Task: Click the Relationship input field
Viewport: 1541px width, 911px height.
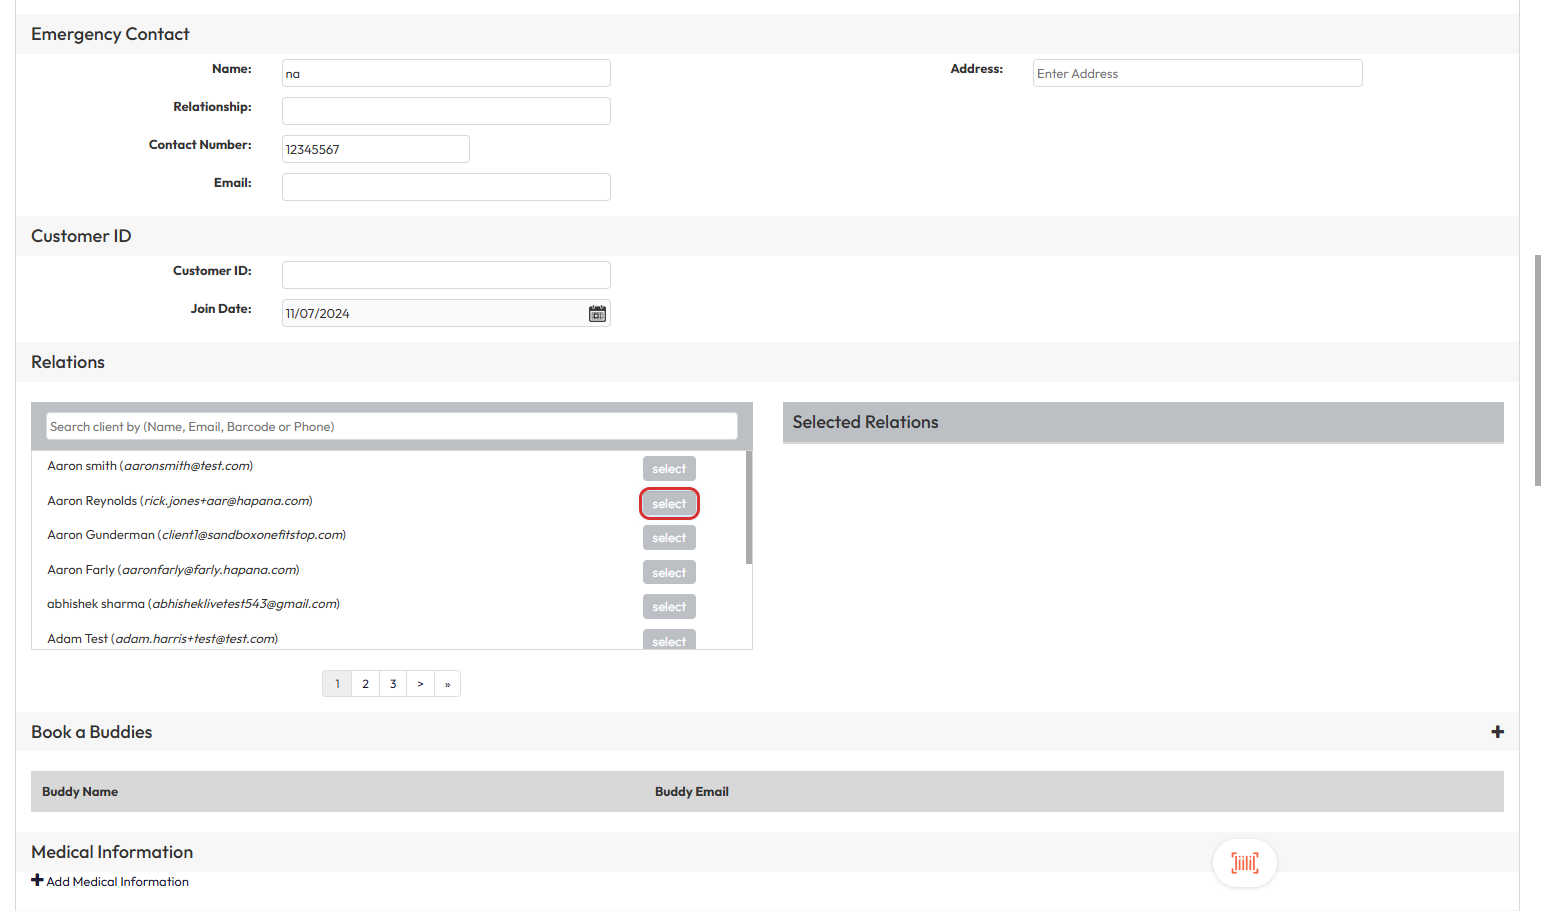Action: pyautogui.click(x=446, y=111)
